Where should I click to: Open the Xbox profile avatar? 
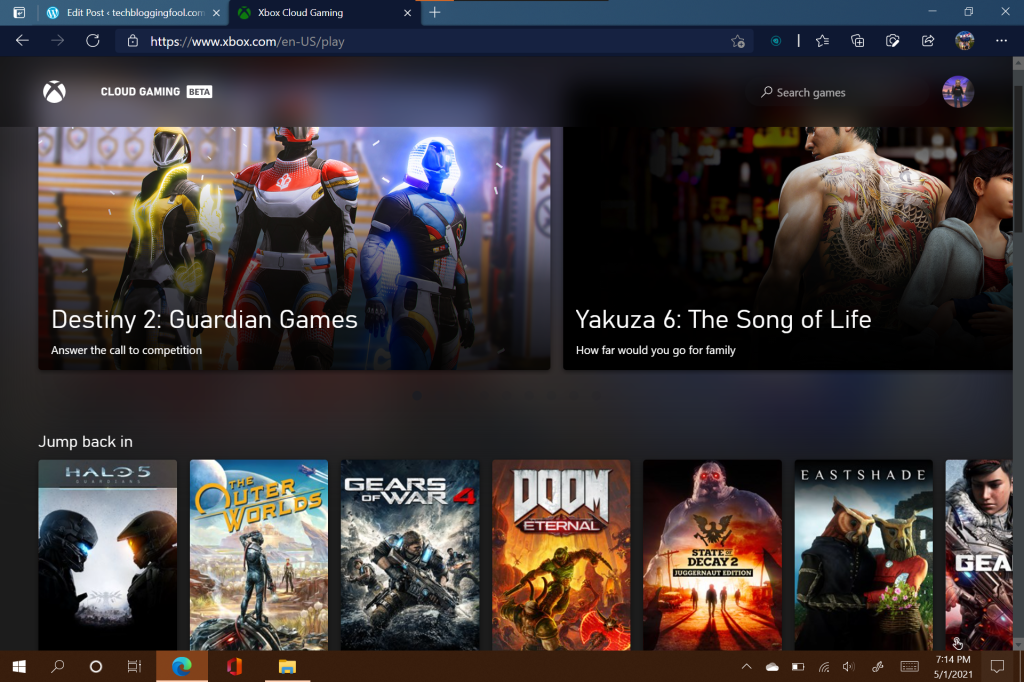(x=957, y=92)
